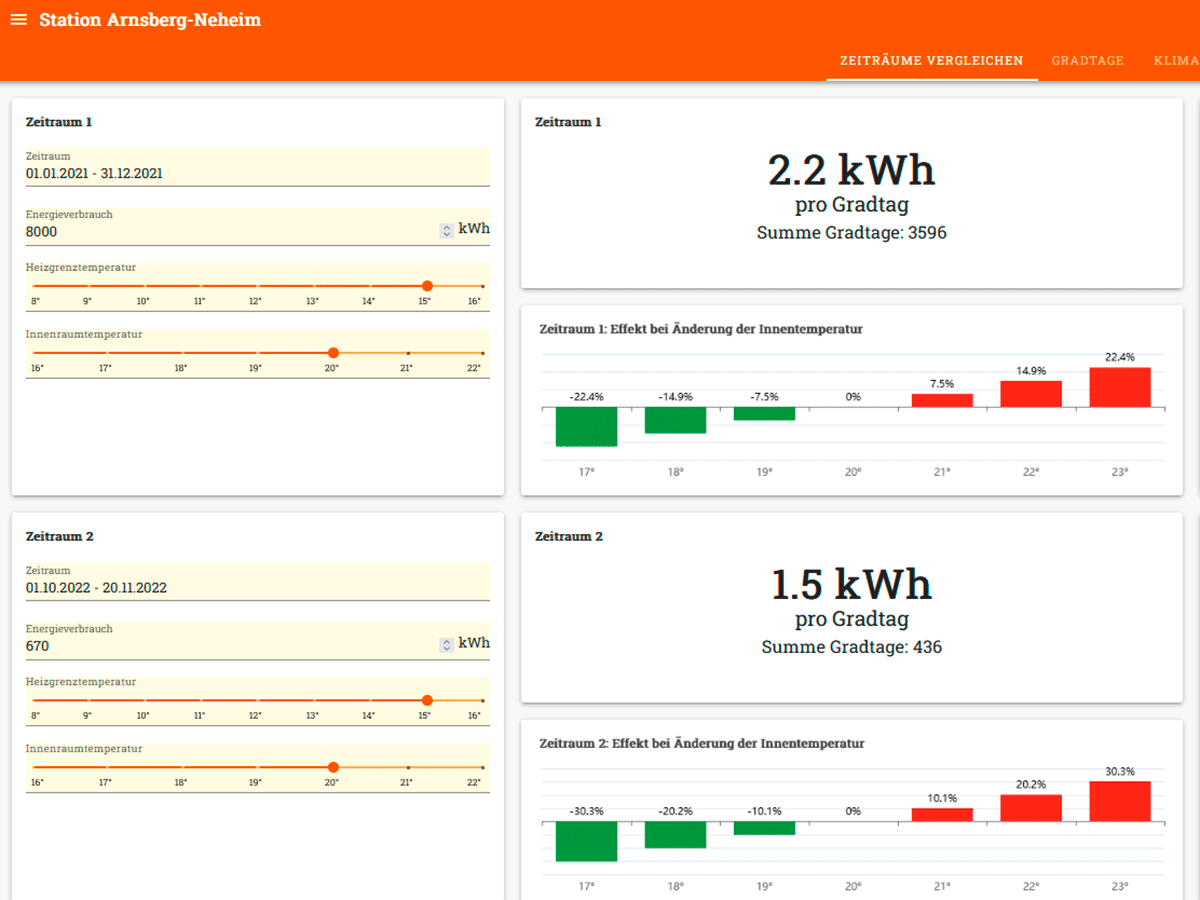Set Zeitraum 1 Innenraumtemperatur to 18°
Viewport: 1200px width, 900px height.
click(183, 353)
